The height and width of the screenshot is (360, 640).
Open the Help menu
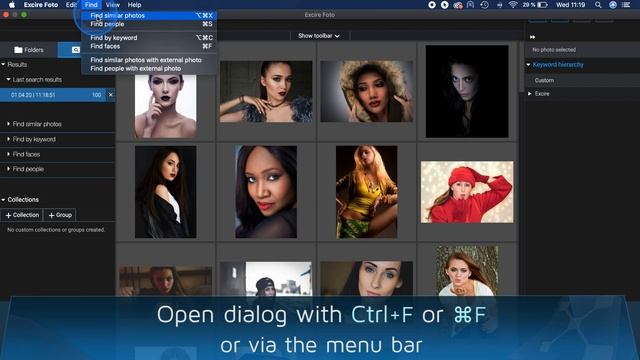coord(134,5)
